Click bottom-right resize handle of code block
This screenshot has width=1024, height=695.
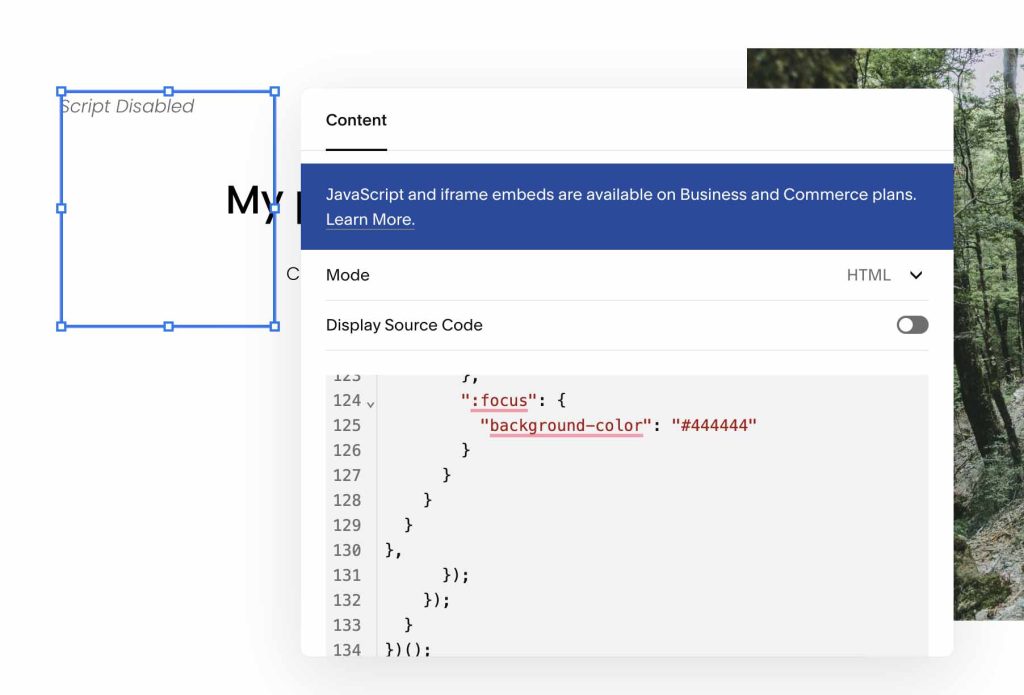[275, 326]
